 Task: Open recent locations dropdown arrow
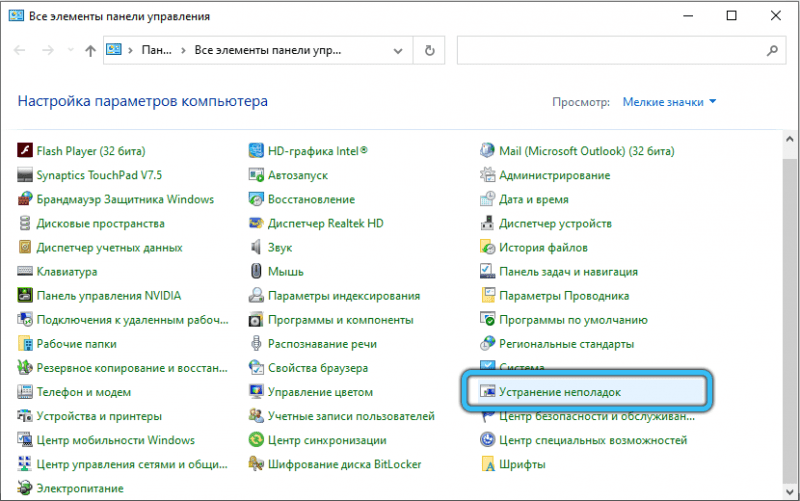[70, 50]
